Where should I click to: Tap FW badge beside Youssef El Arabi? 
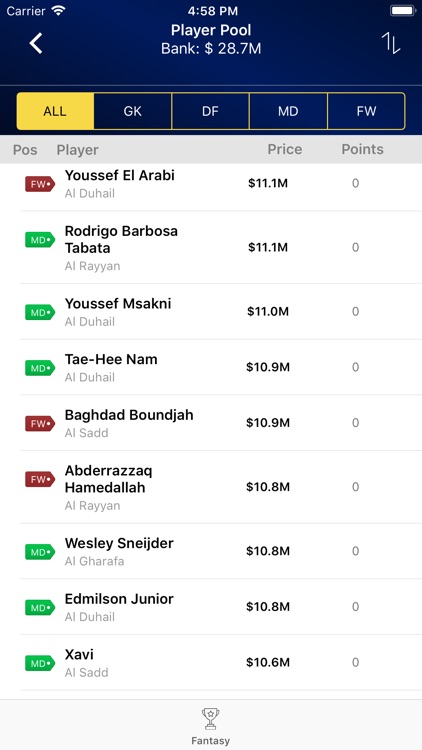coord(40,184)
